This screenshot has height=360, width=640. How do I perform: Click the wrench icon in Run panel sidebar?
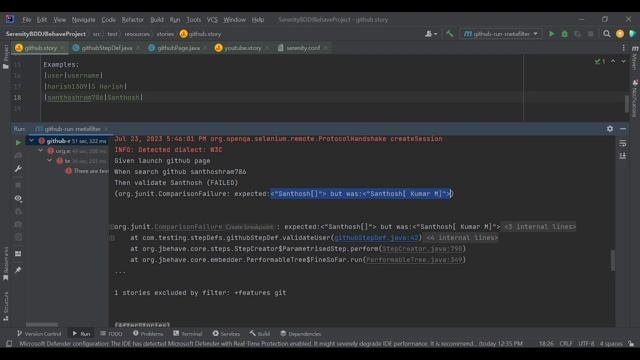click(x=18, y=169)
